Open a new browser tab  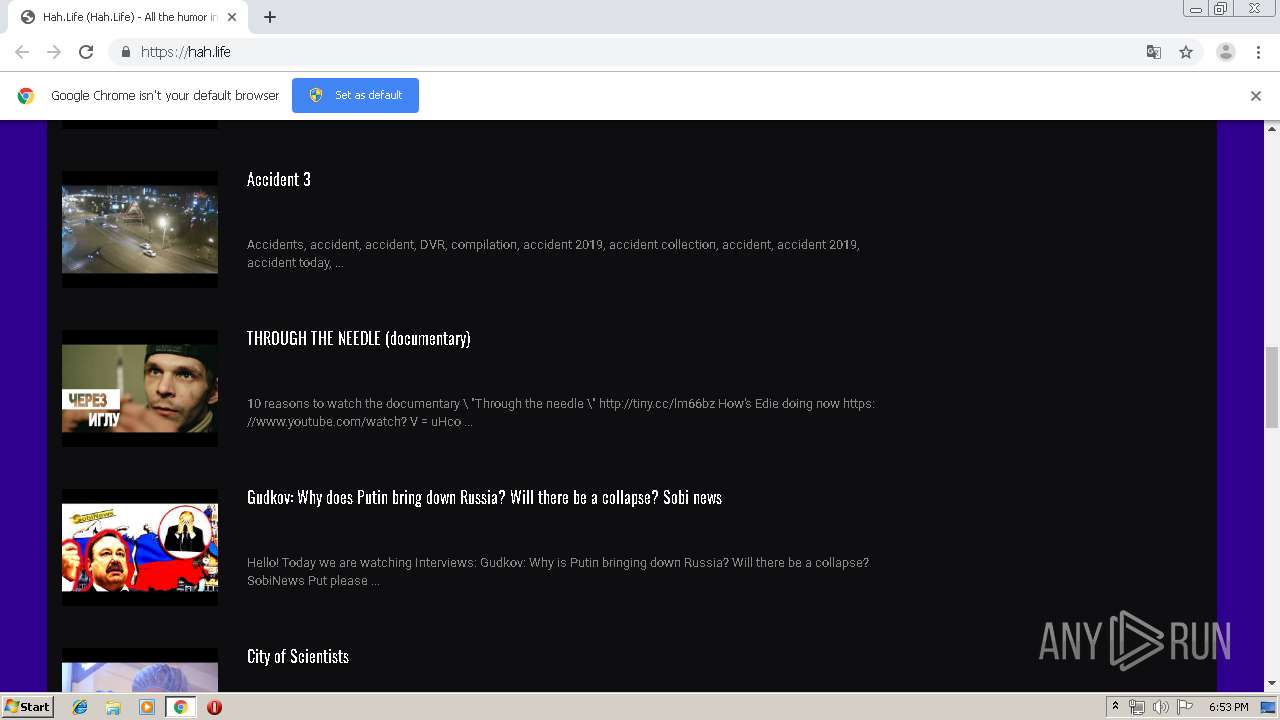pos(270,17)
